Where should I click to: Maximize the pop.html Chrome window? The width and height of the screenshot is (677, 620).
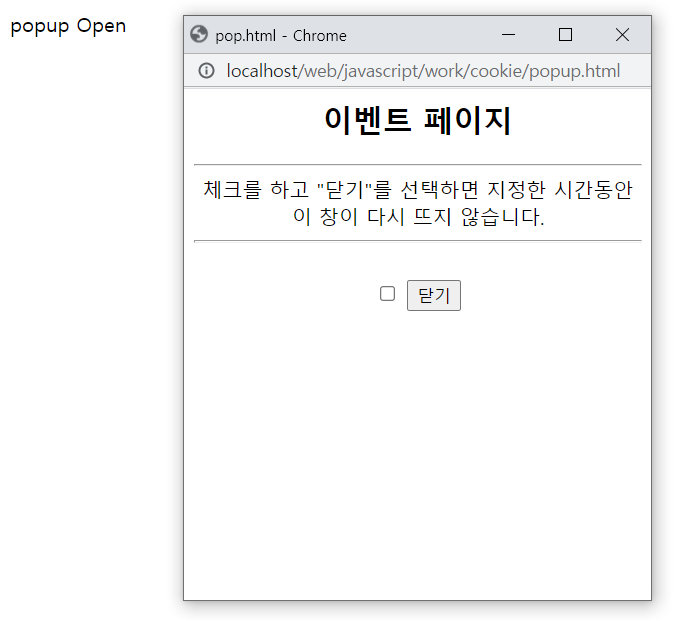(565, 35)
